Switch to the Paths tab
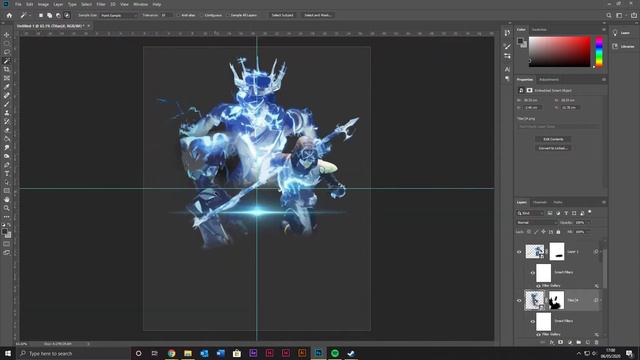Viewport: 640px width, 360px height. tap(558, 202)
